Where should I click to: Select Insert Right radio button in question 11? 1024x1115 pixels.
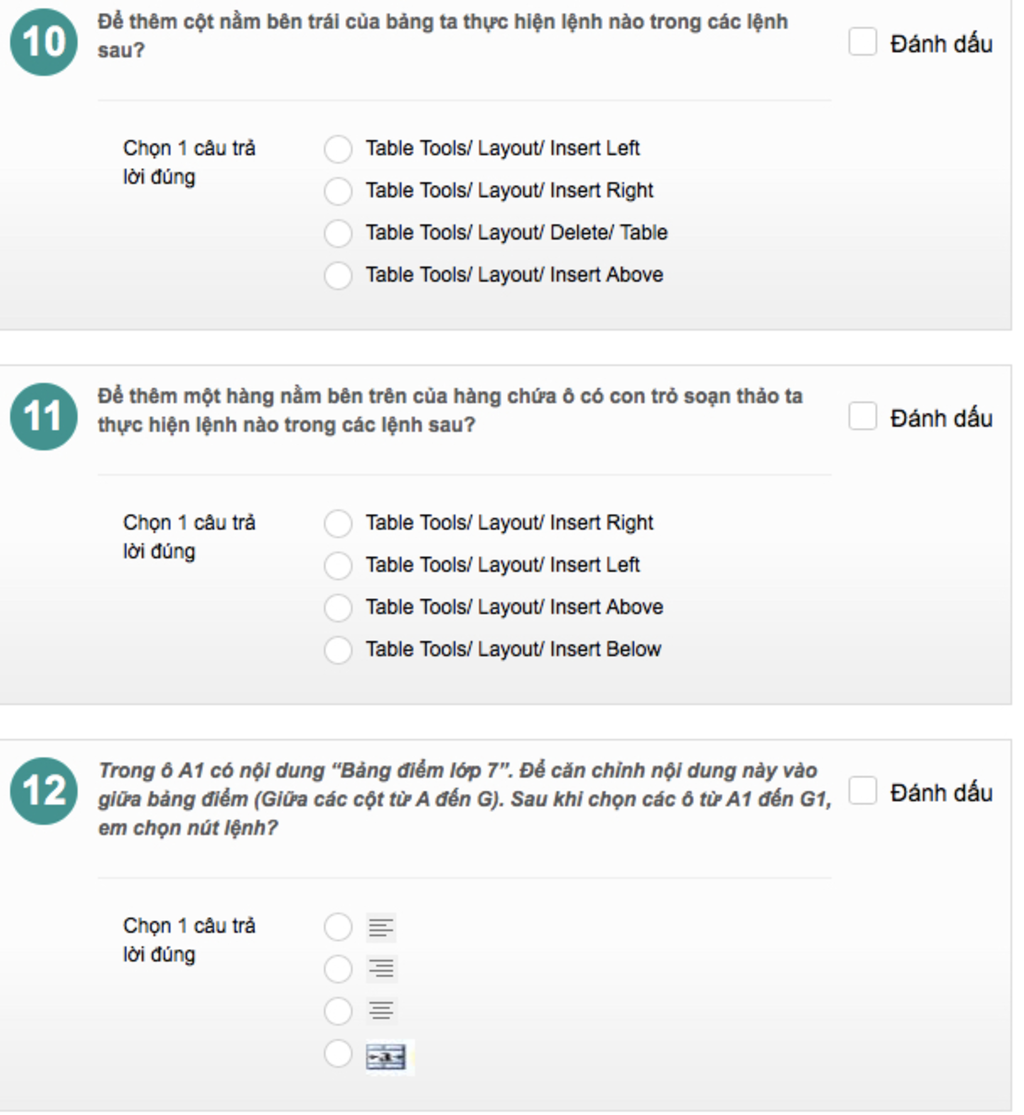[x=338, y=523]
